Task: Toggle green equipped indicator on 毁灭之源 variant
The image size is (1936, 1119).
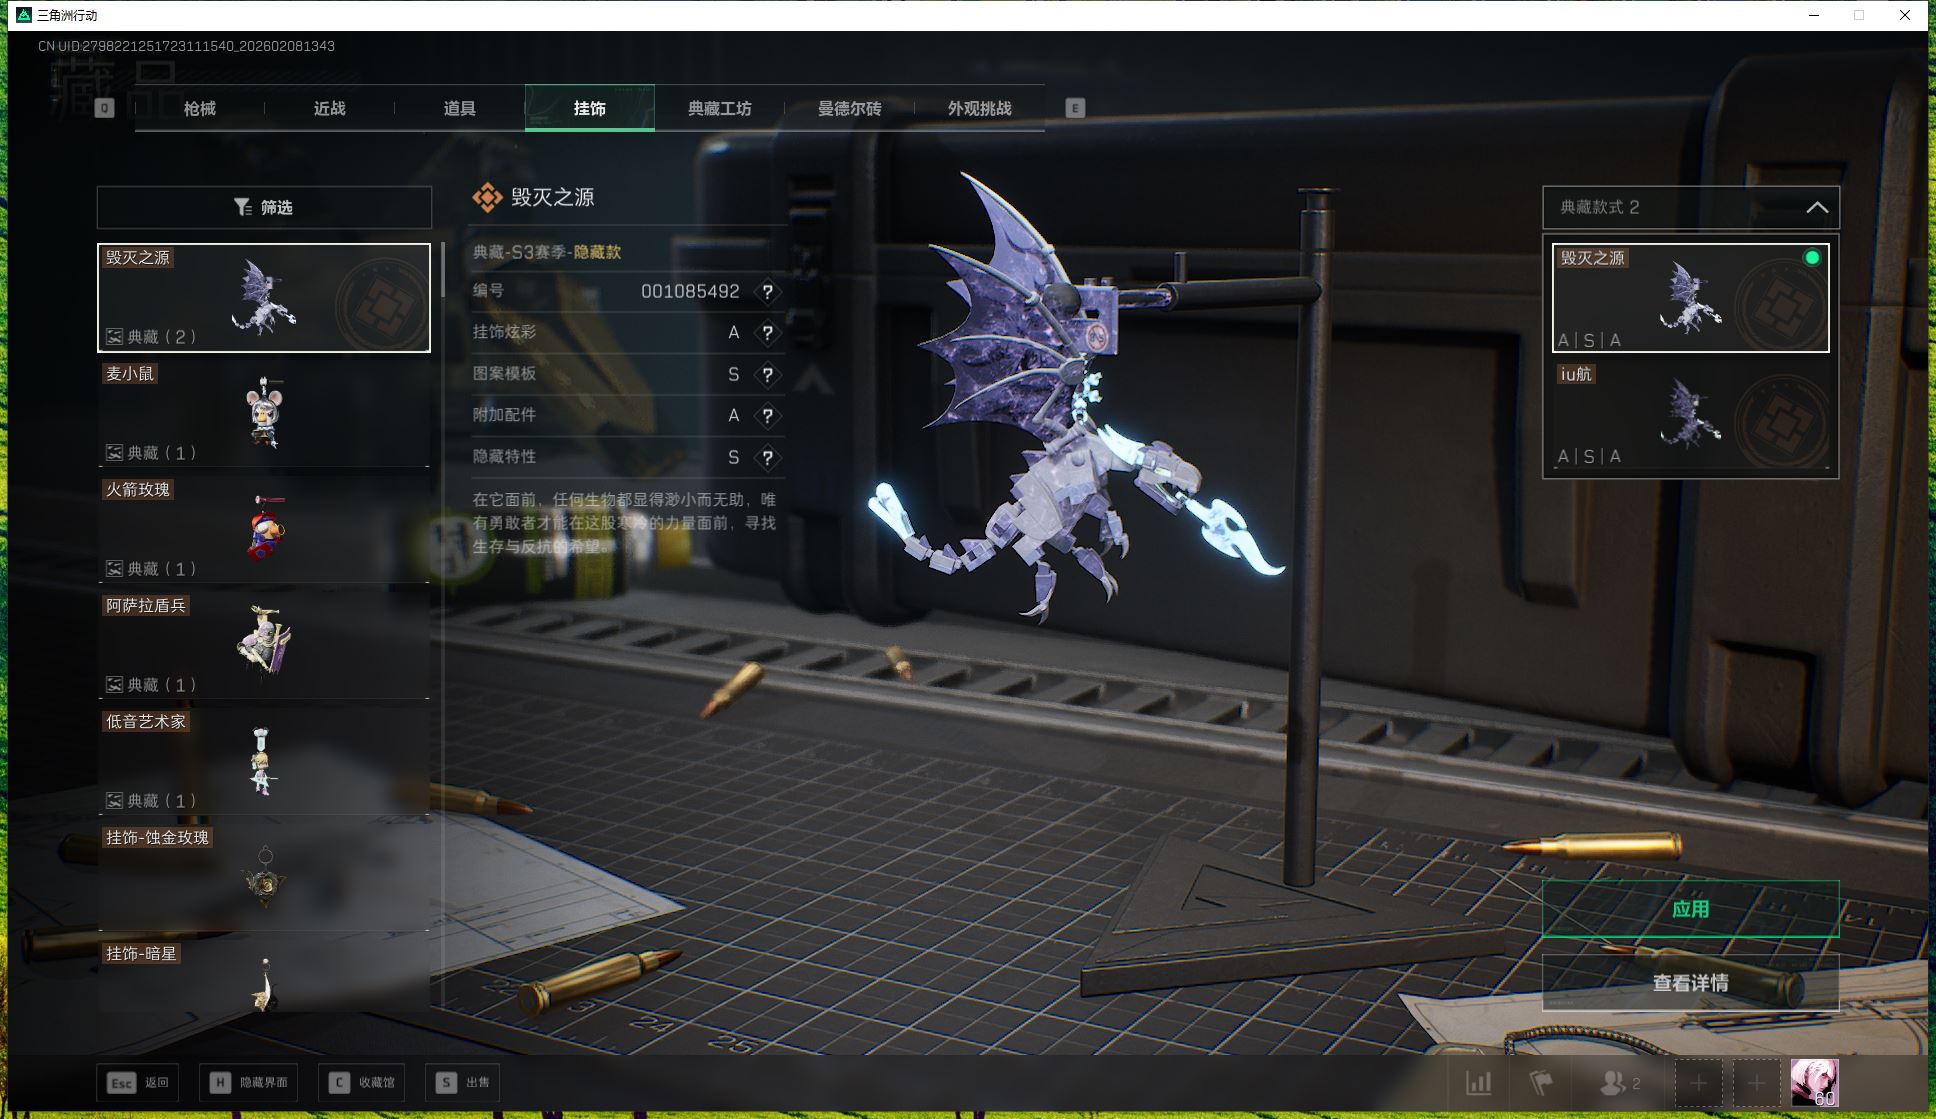Action: (x=1811, y=258)
